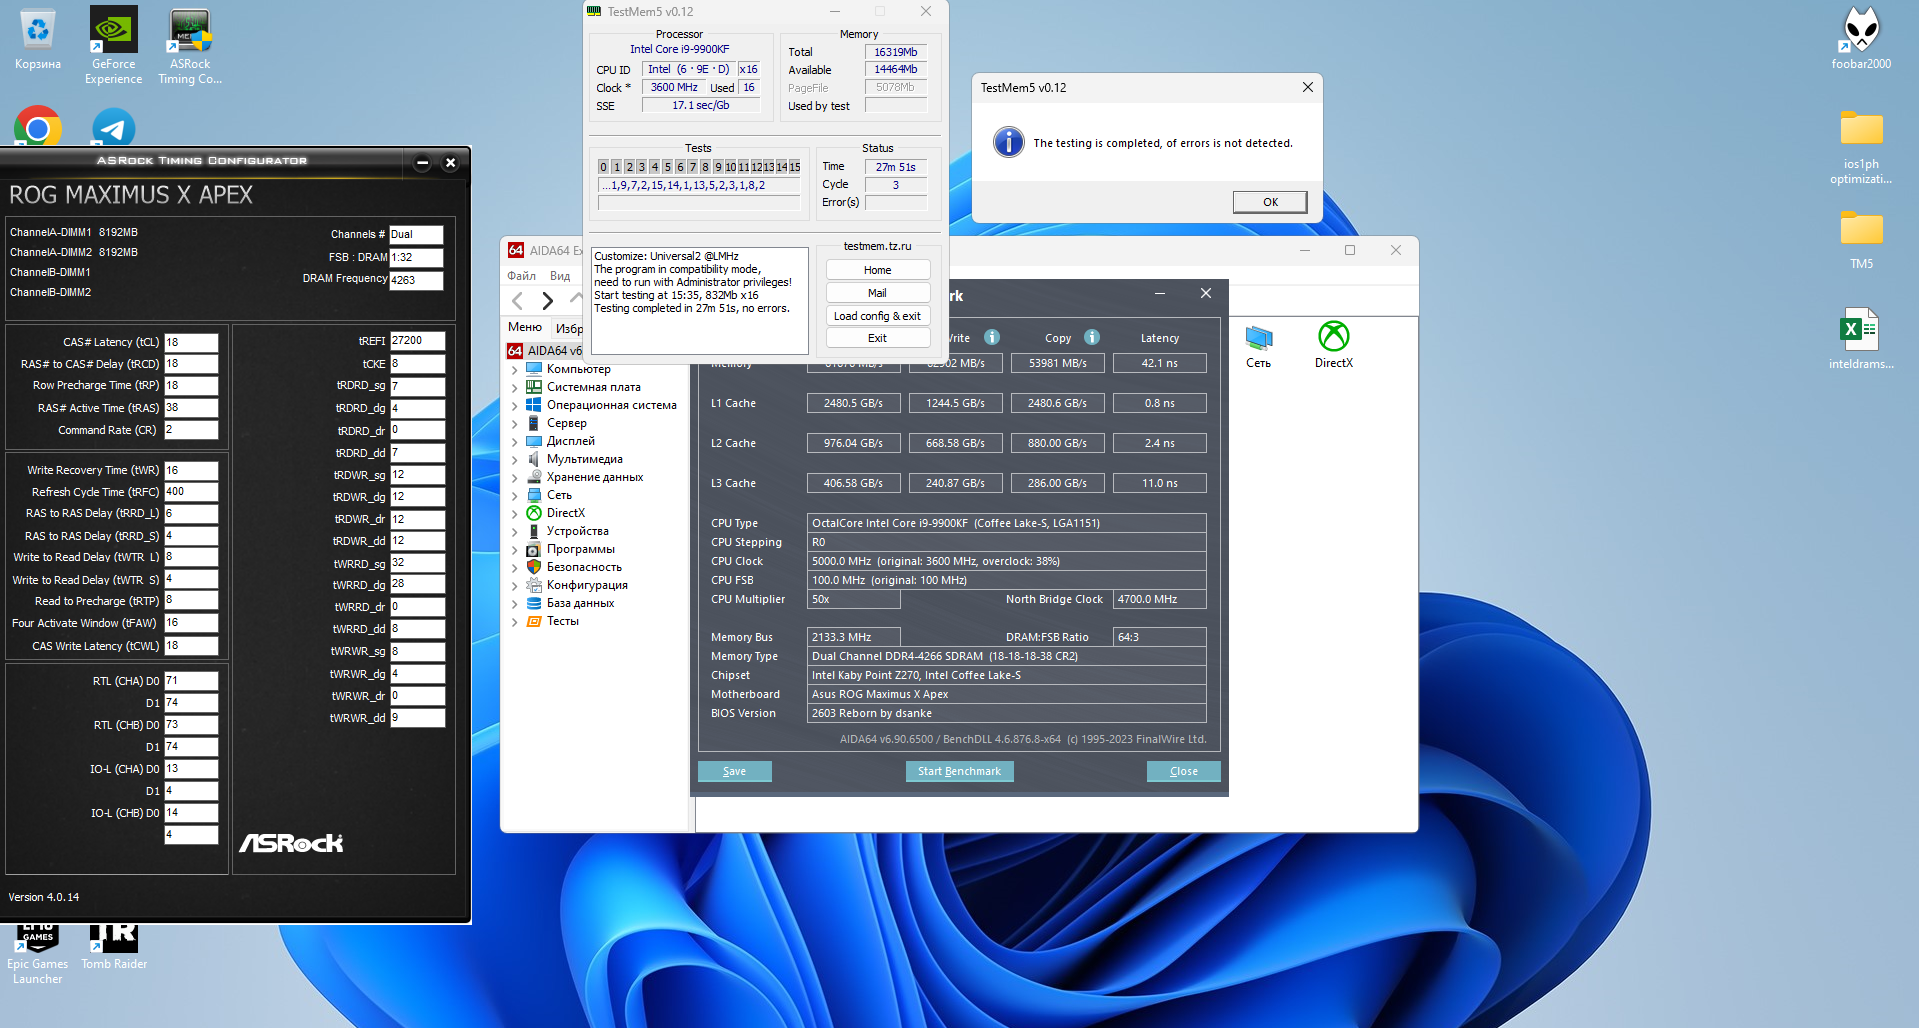This screenshot has height=1028, width=1919.
Task: Click the CAS# Latency (tCL) field
Action: [x=191, y=342]
